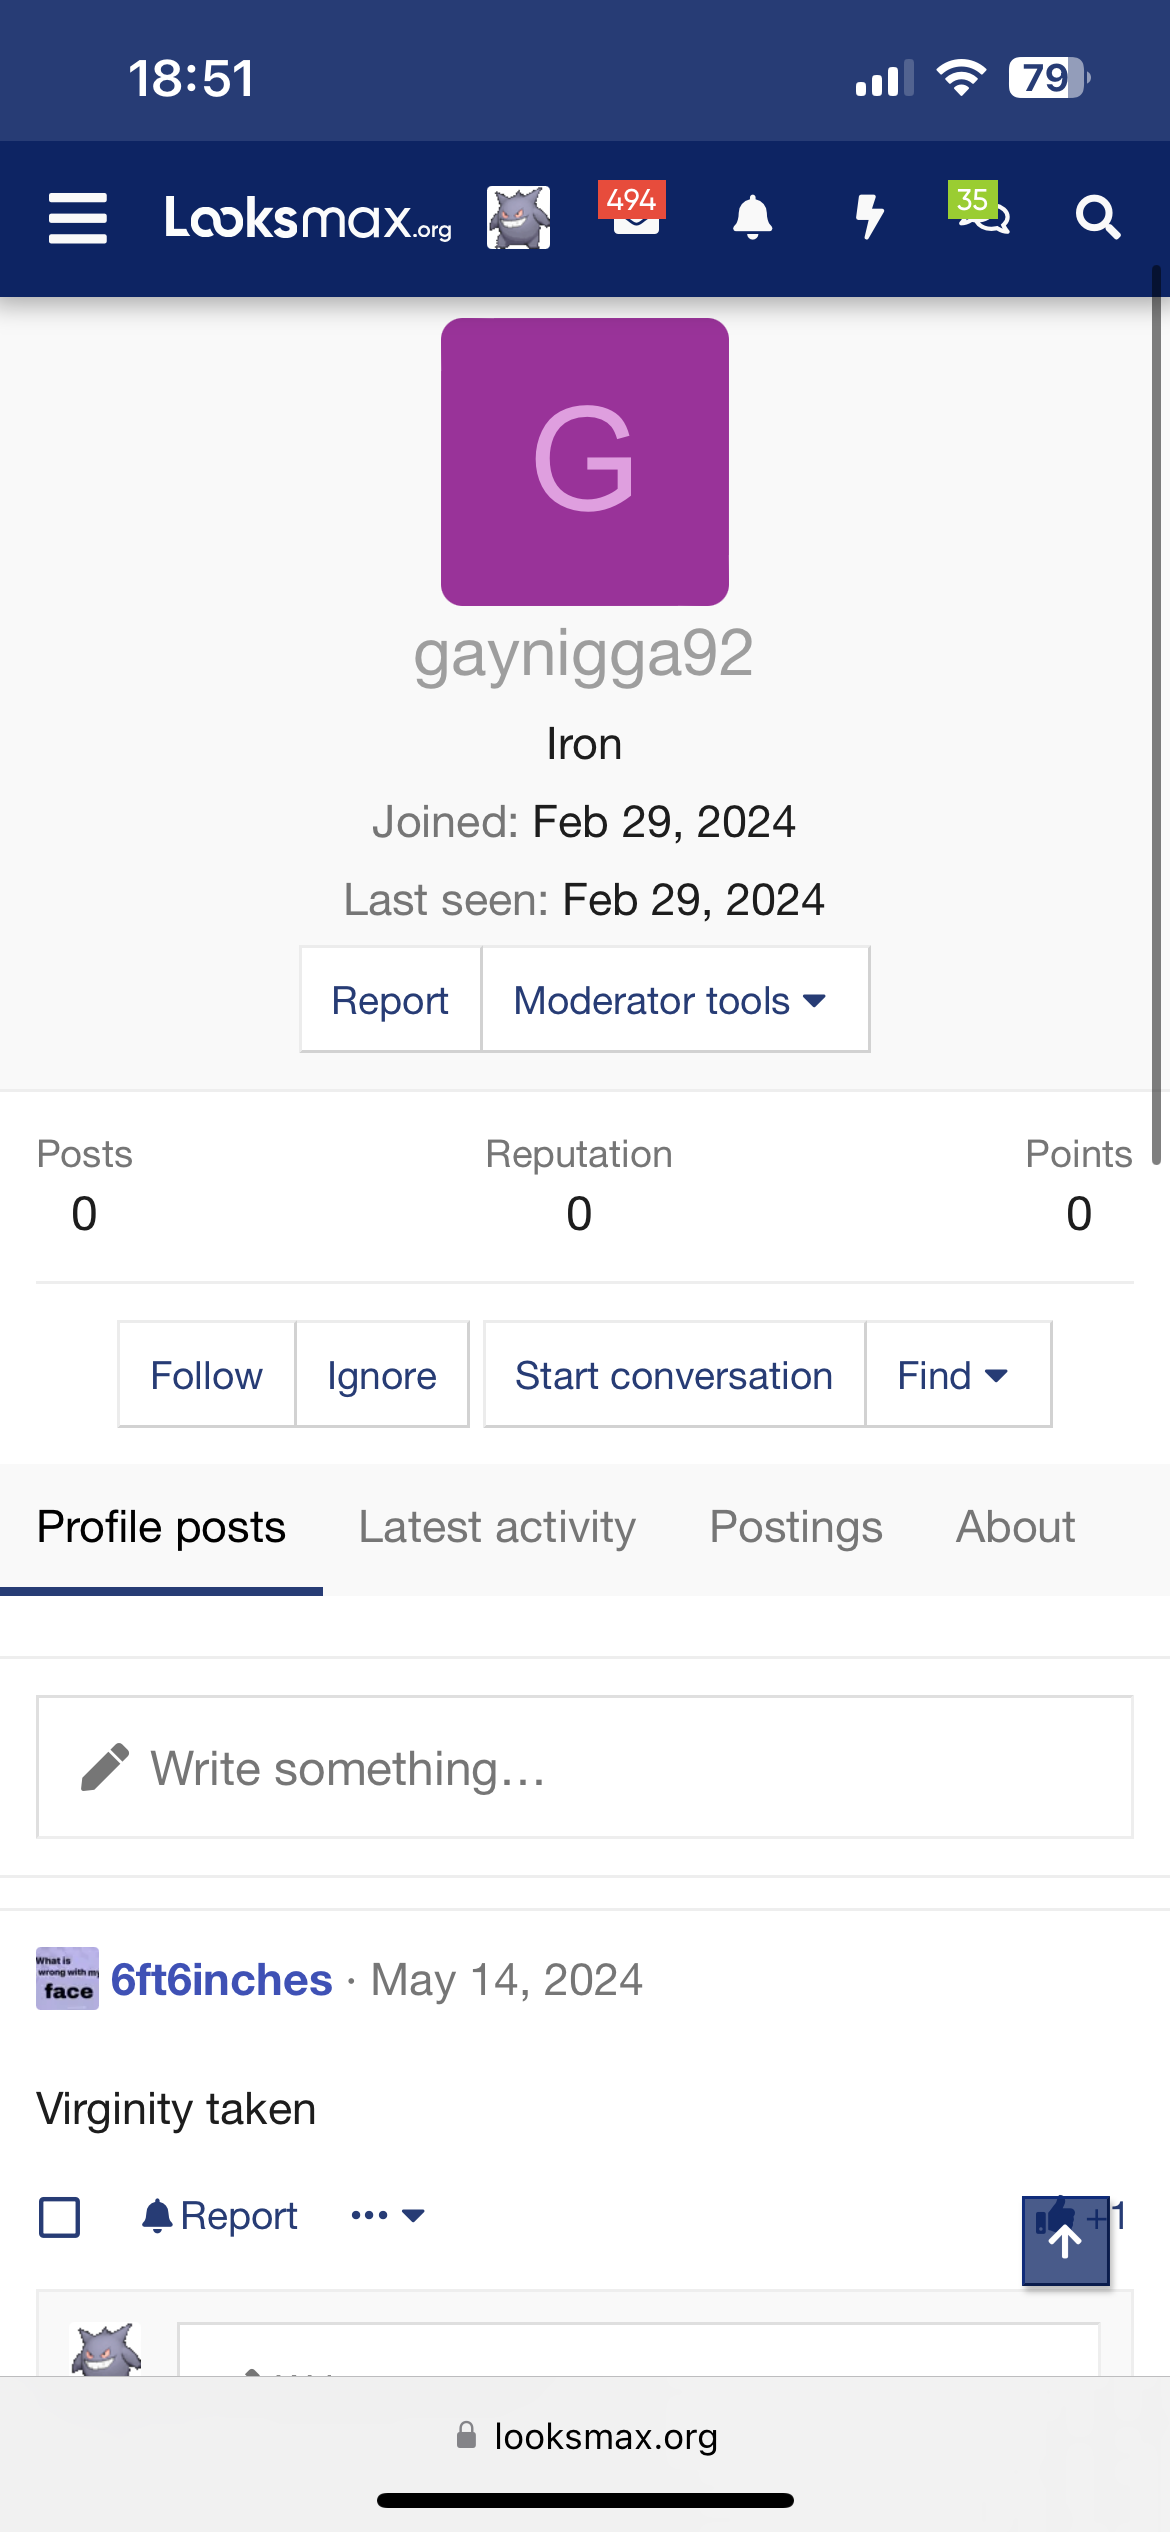
Task: Open the 6ft6inches user profile link
Action: click(x=221, y=1980)
